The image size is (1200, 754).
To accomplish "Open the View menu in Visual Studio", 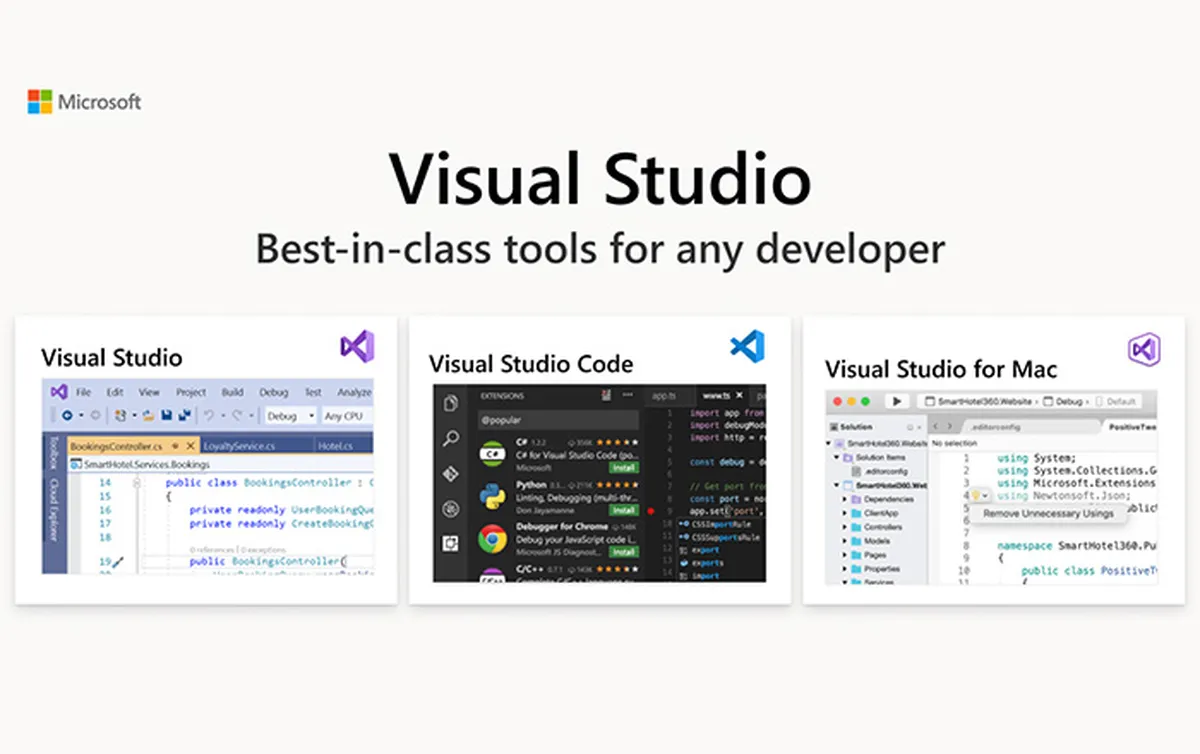I will coord(149,392).
